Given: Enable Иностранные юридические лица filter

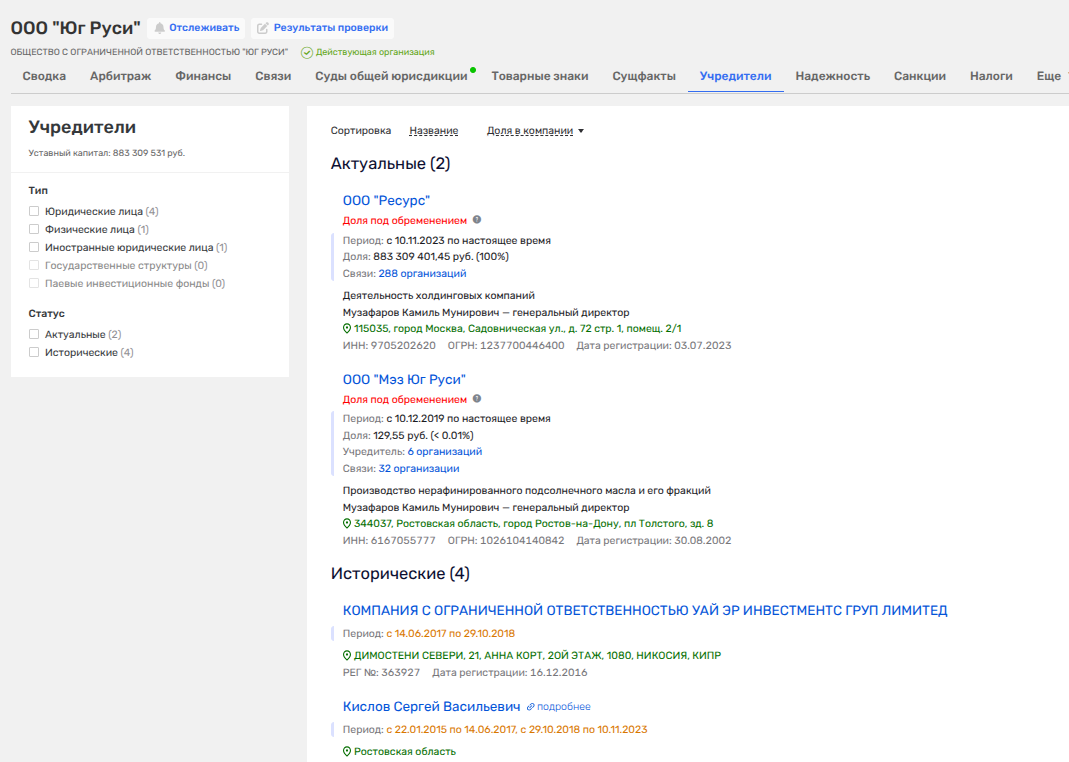Looking at the screenshot, I should [x=34, y=247].
